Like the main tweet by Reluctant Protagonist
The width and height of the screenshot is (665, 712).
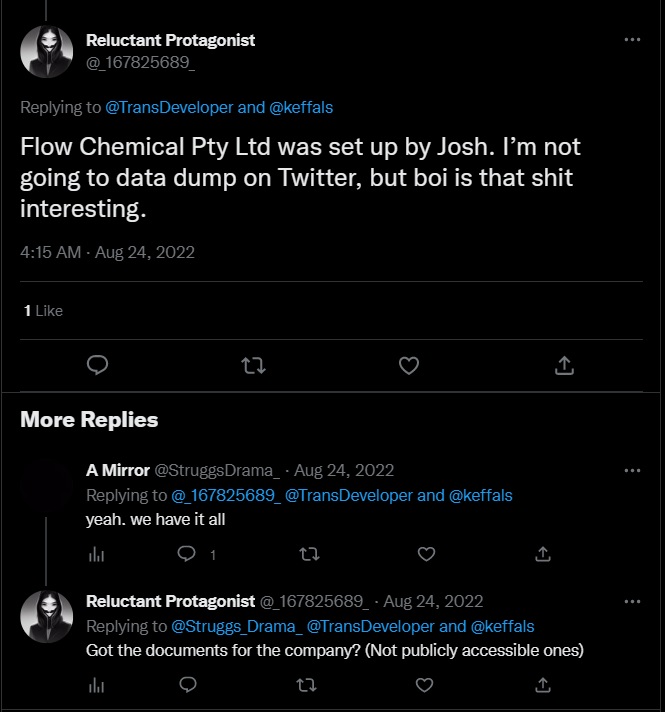click(409, 366)
